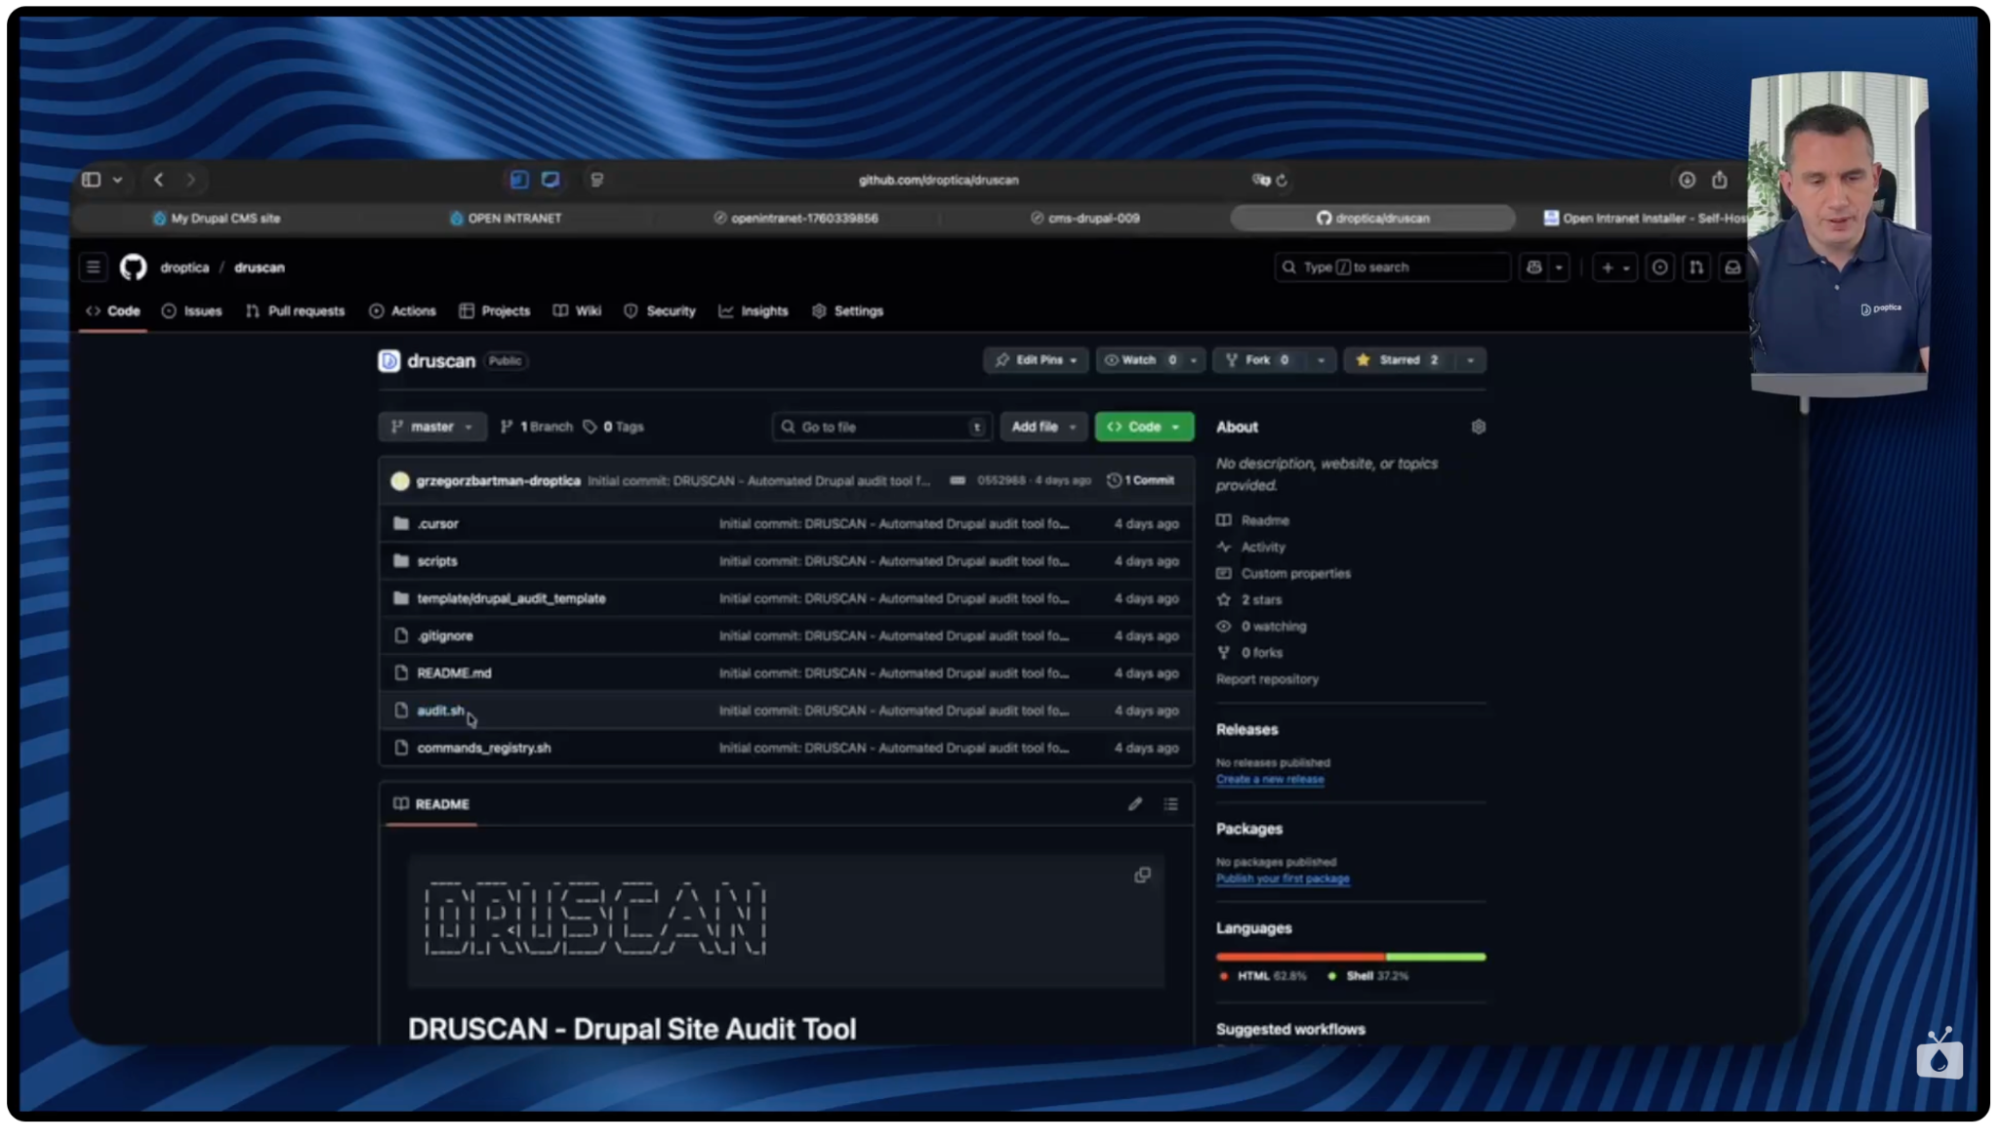The width and height of the screenshot is (1999, 1132).
Task: Click the GitHub logo to go home
Action: (133, 267)
